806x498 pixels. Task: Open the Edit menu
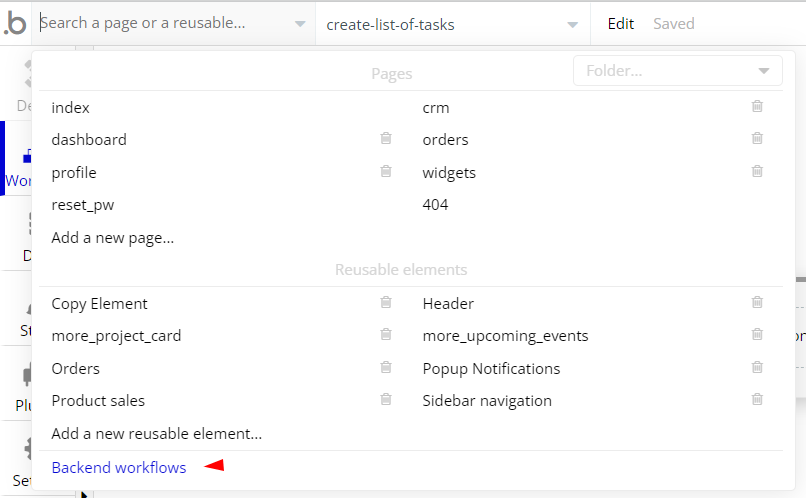point(620,23)
